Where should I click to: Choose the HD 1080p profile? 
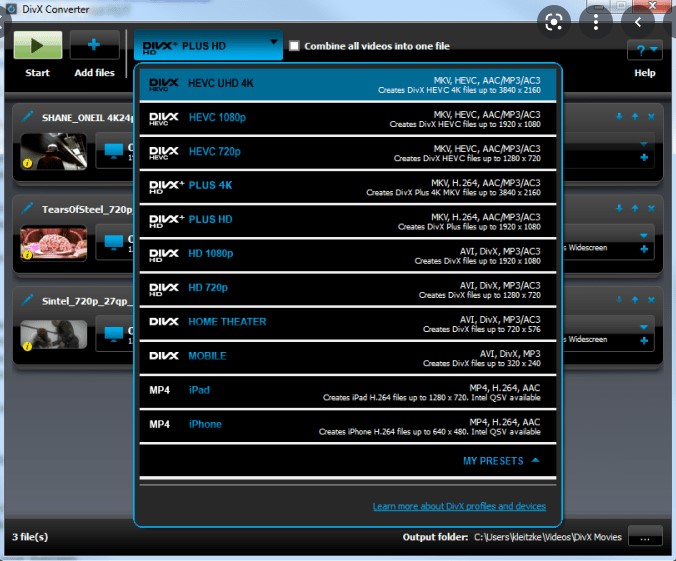coord(348,255)
